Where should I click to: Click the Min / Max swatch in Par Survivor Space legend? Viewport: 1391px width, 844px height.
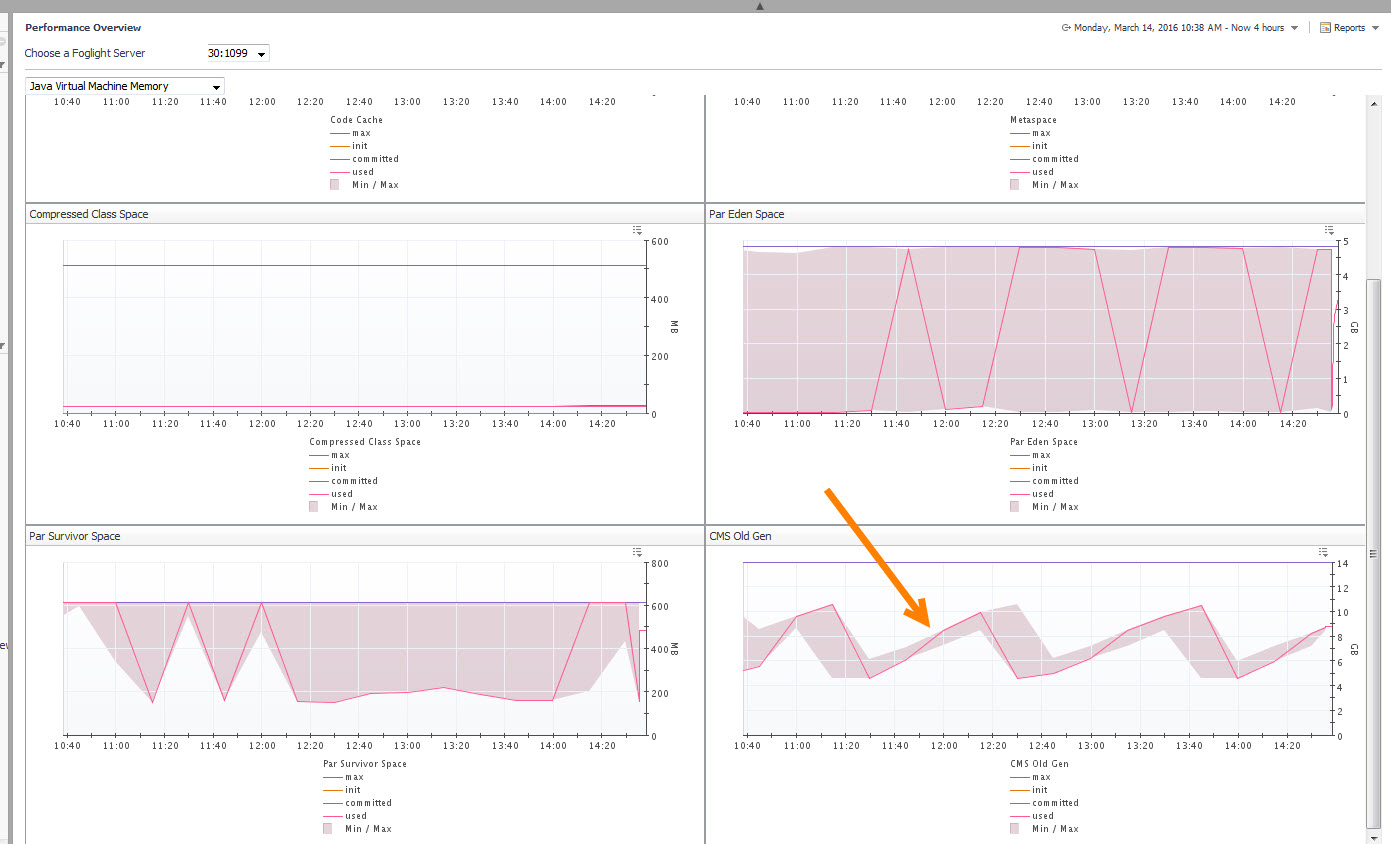click(327, 828)
